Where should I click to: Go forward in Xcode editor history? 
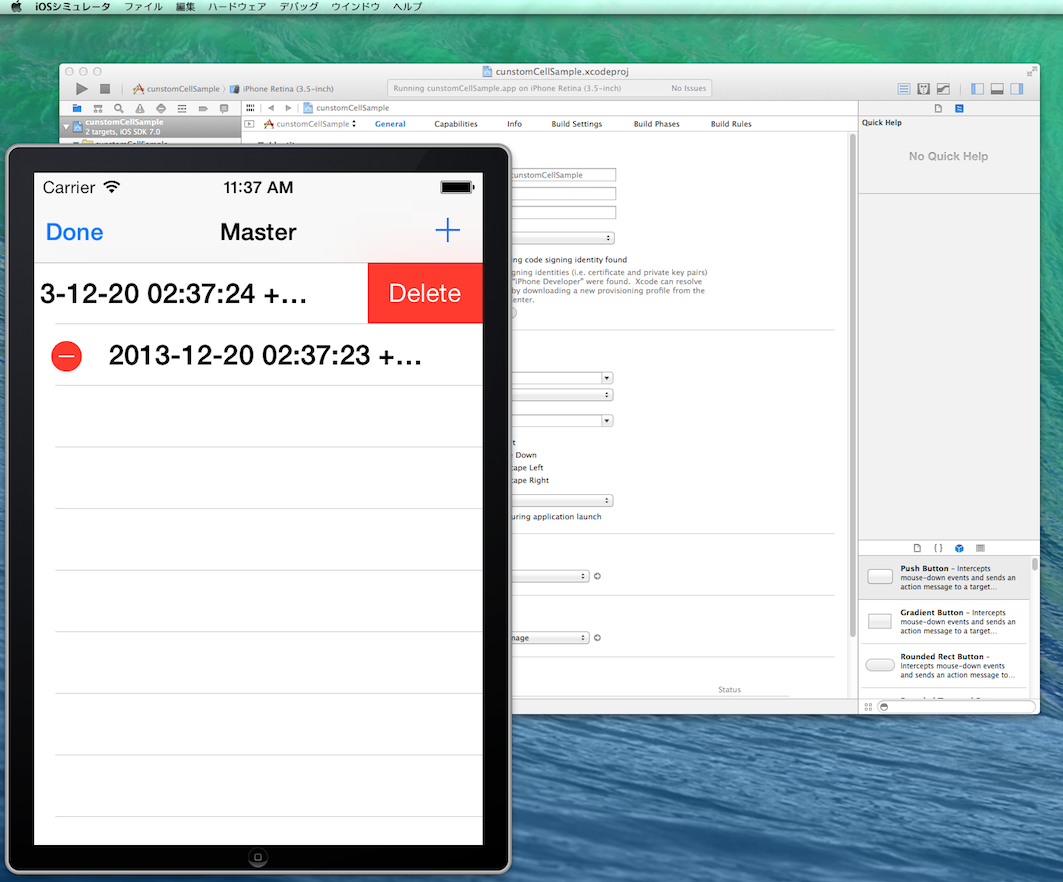[x=288, y=108]
